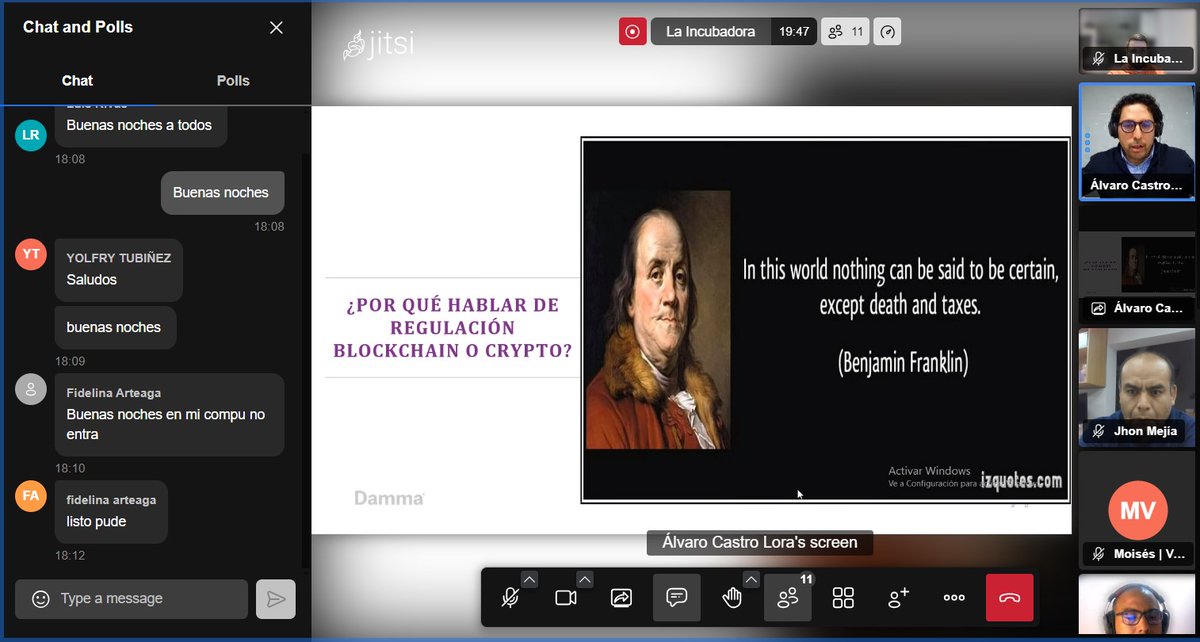Click muted mic icon on La Incubadora tile
1200x642 pixels.
tap(1098, 59)
